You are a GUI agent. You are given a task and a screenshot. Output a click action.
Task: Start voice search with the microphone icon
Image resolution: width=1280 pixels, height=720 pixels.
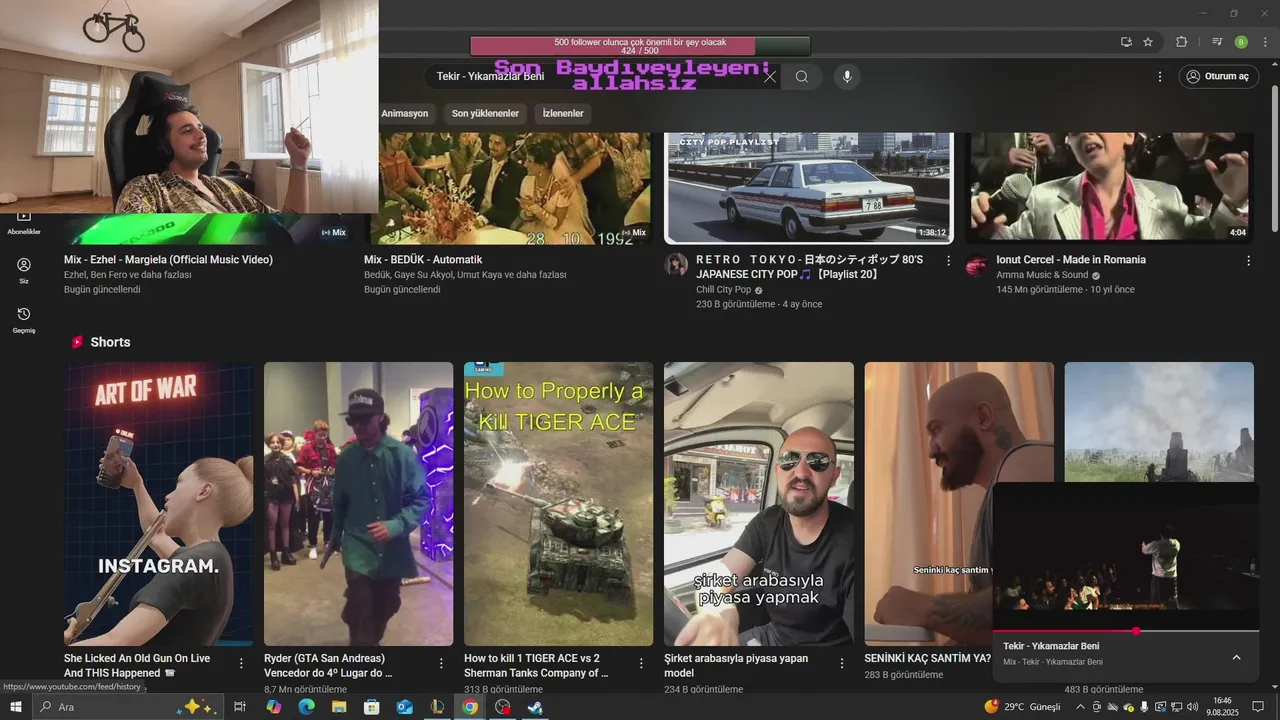[847, 77]
